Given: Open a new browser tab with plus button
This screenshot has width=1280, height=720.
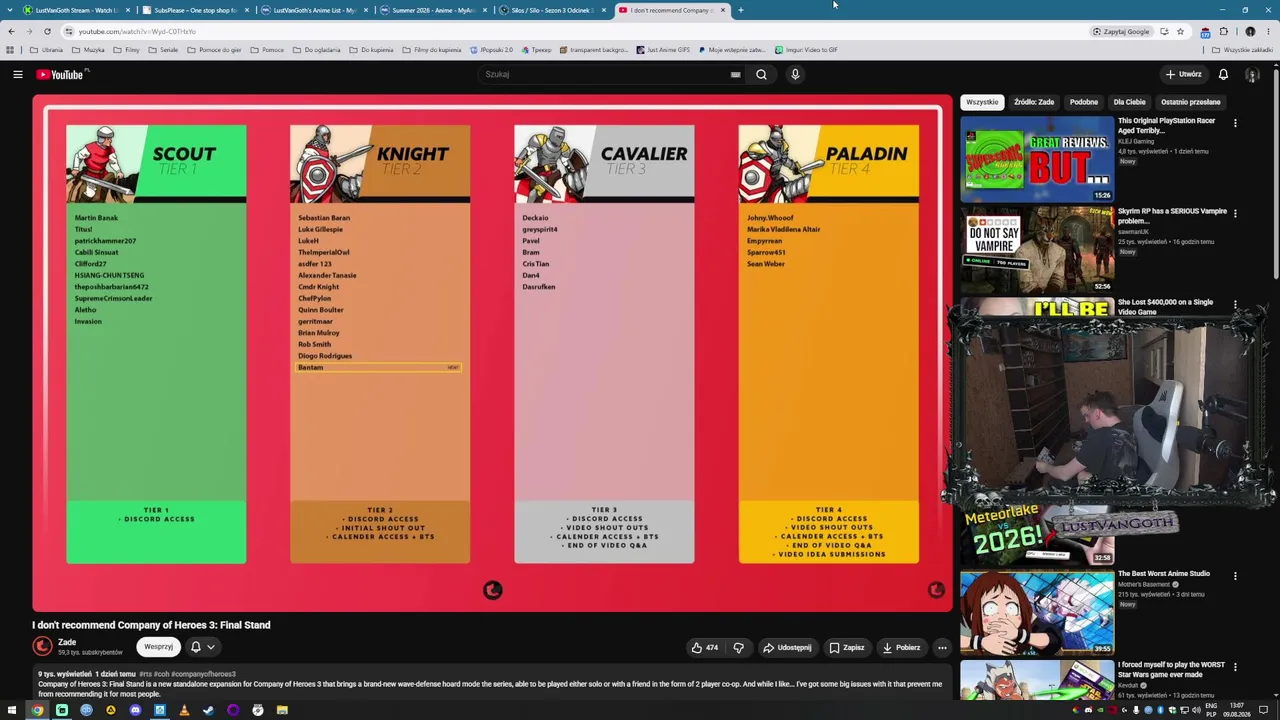Looking at the screenshot, I should pyautogui.click(x=741, y=10).
